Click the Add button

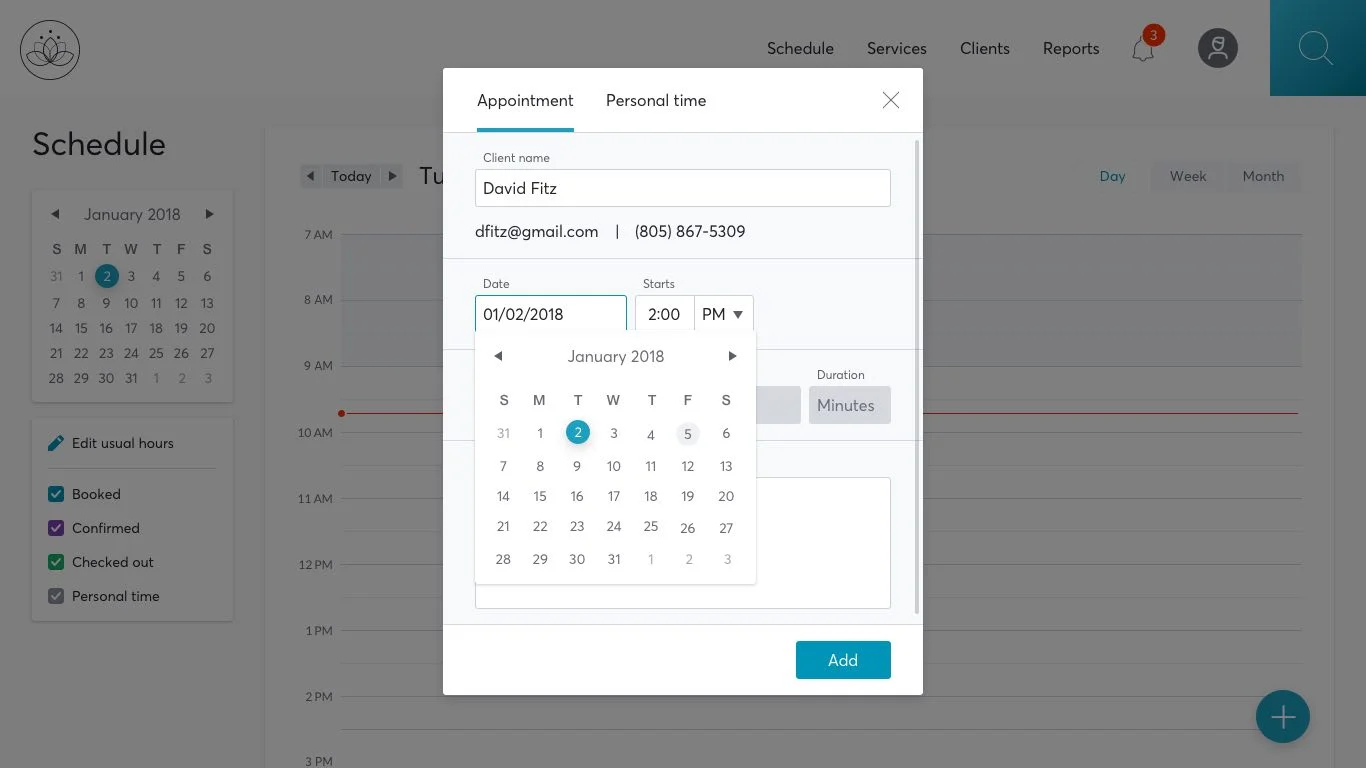click(843, 660)
